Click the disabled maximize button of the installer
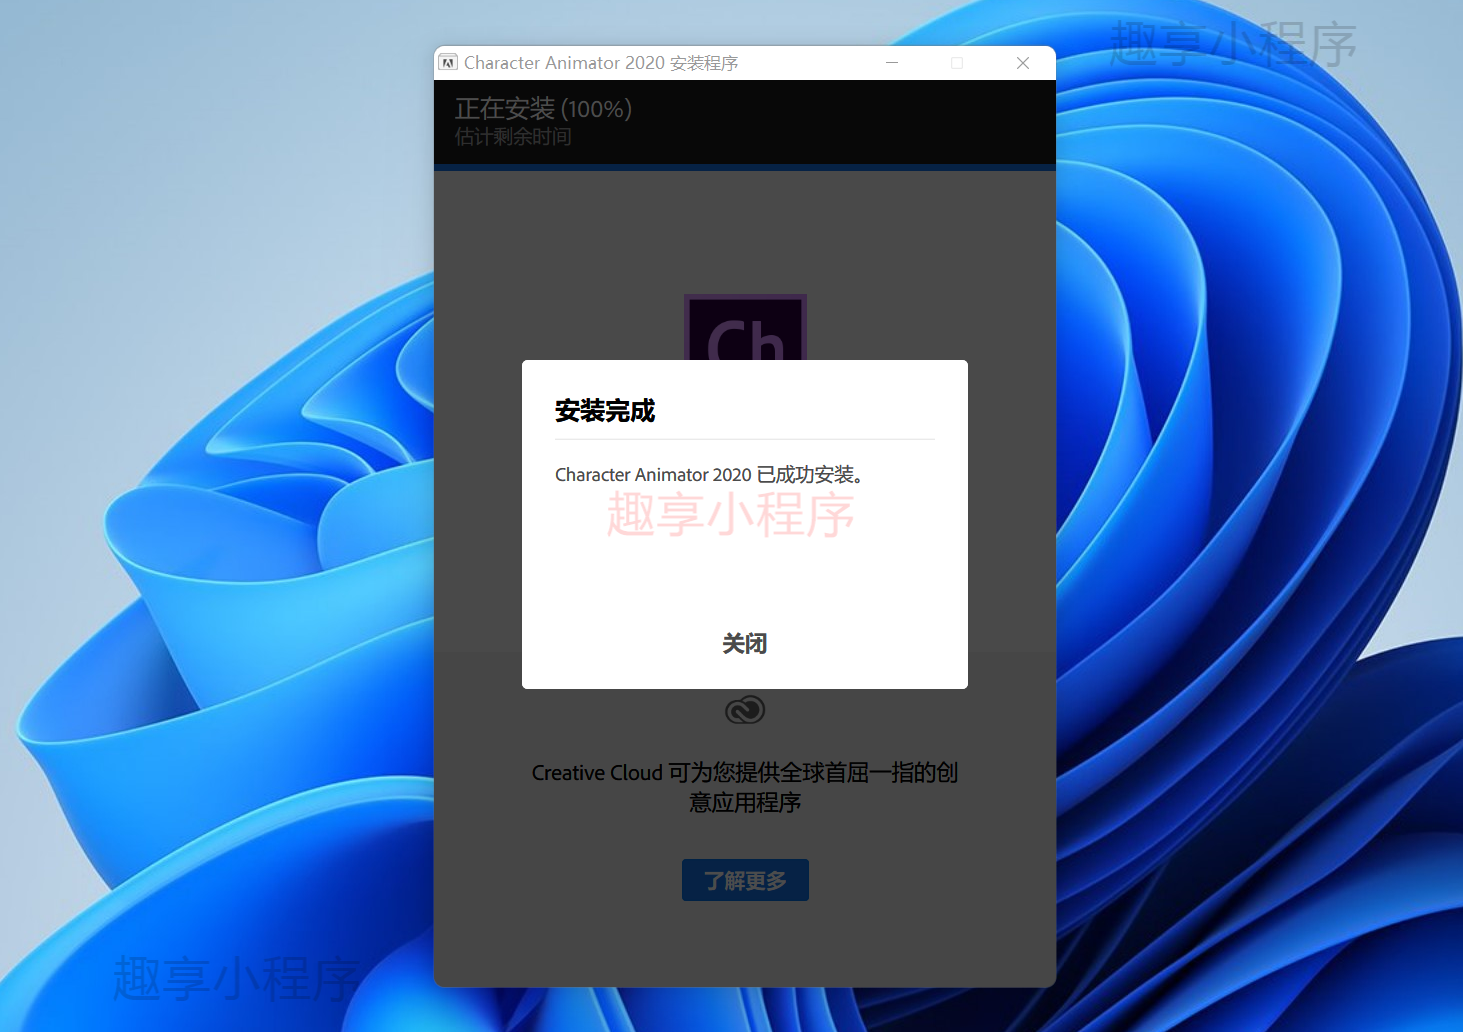 (957, 63)
